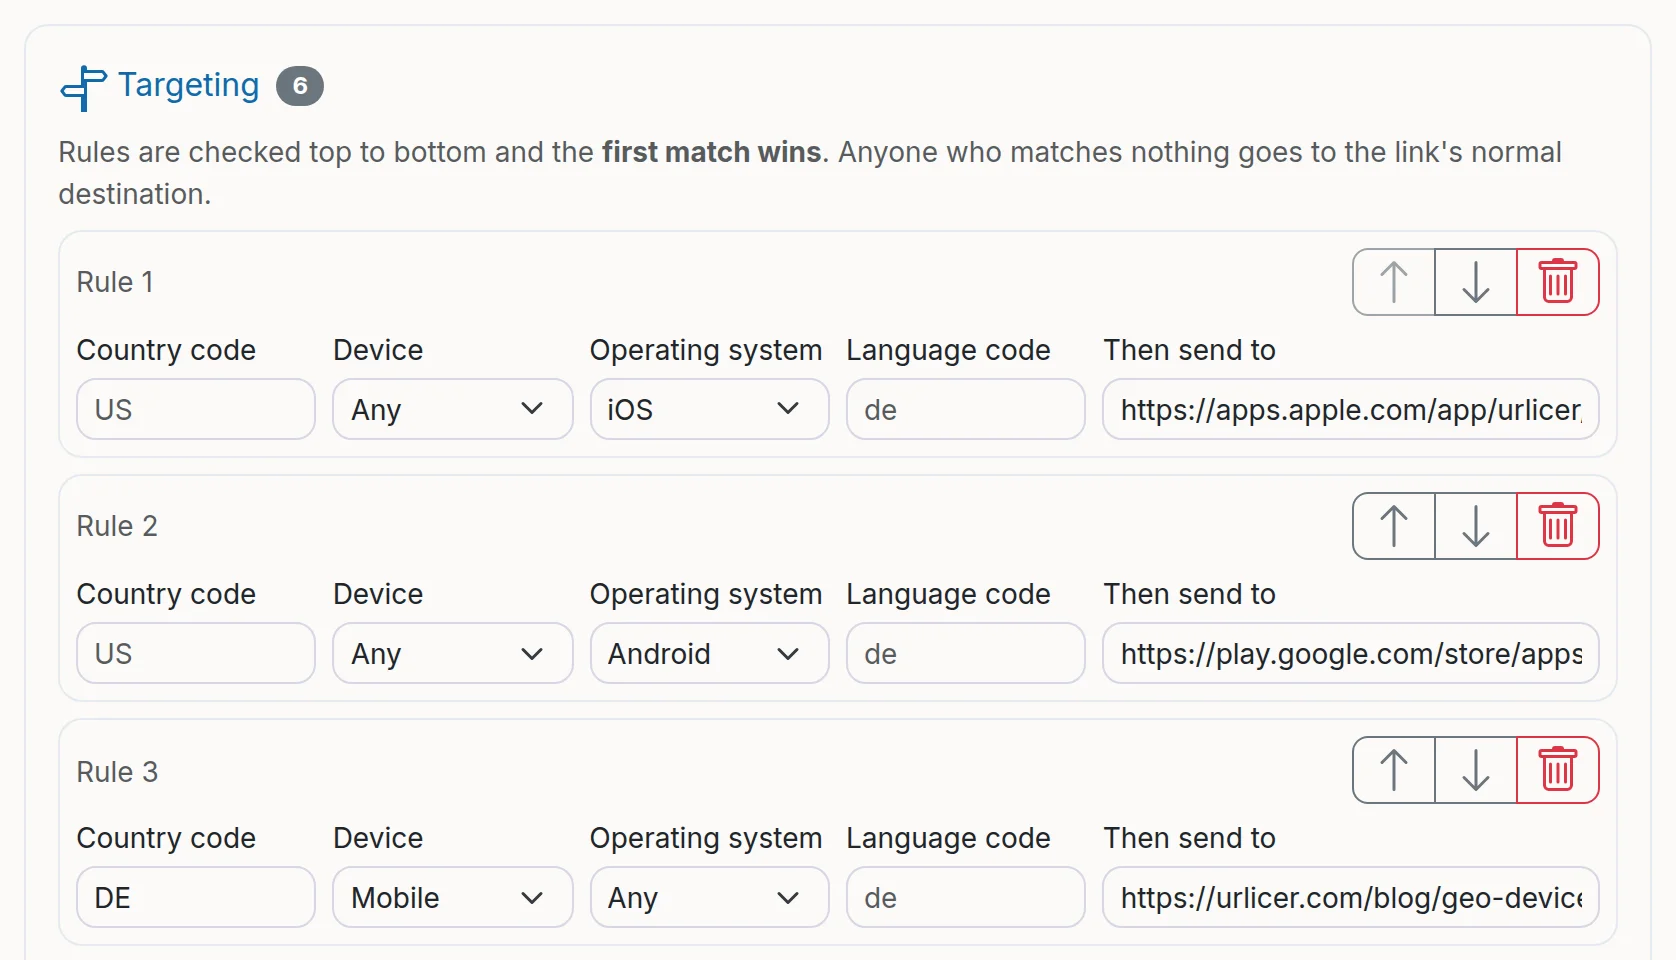Click Rule 1 apps.apple.com destination field
The width and height of the screenshot is (1676, 960).
(1351, 409)
